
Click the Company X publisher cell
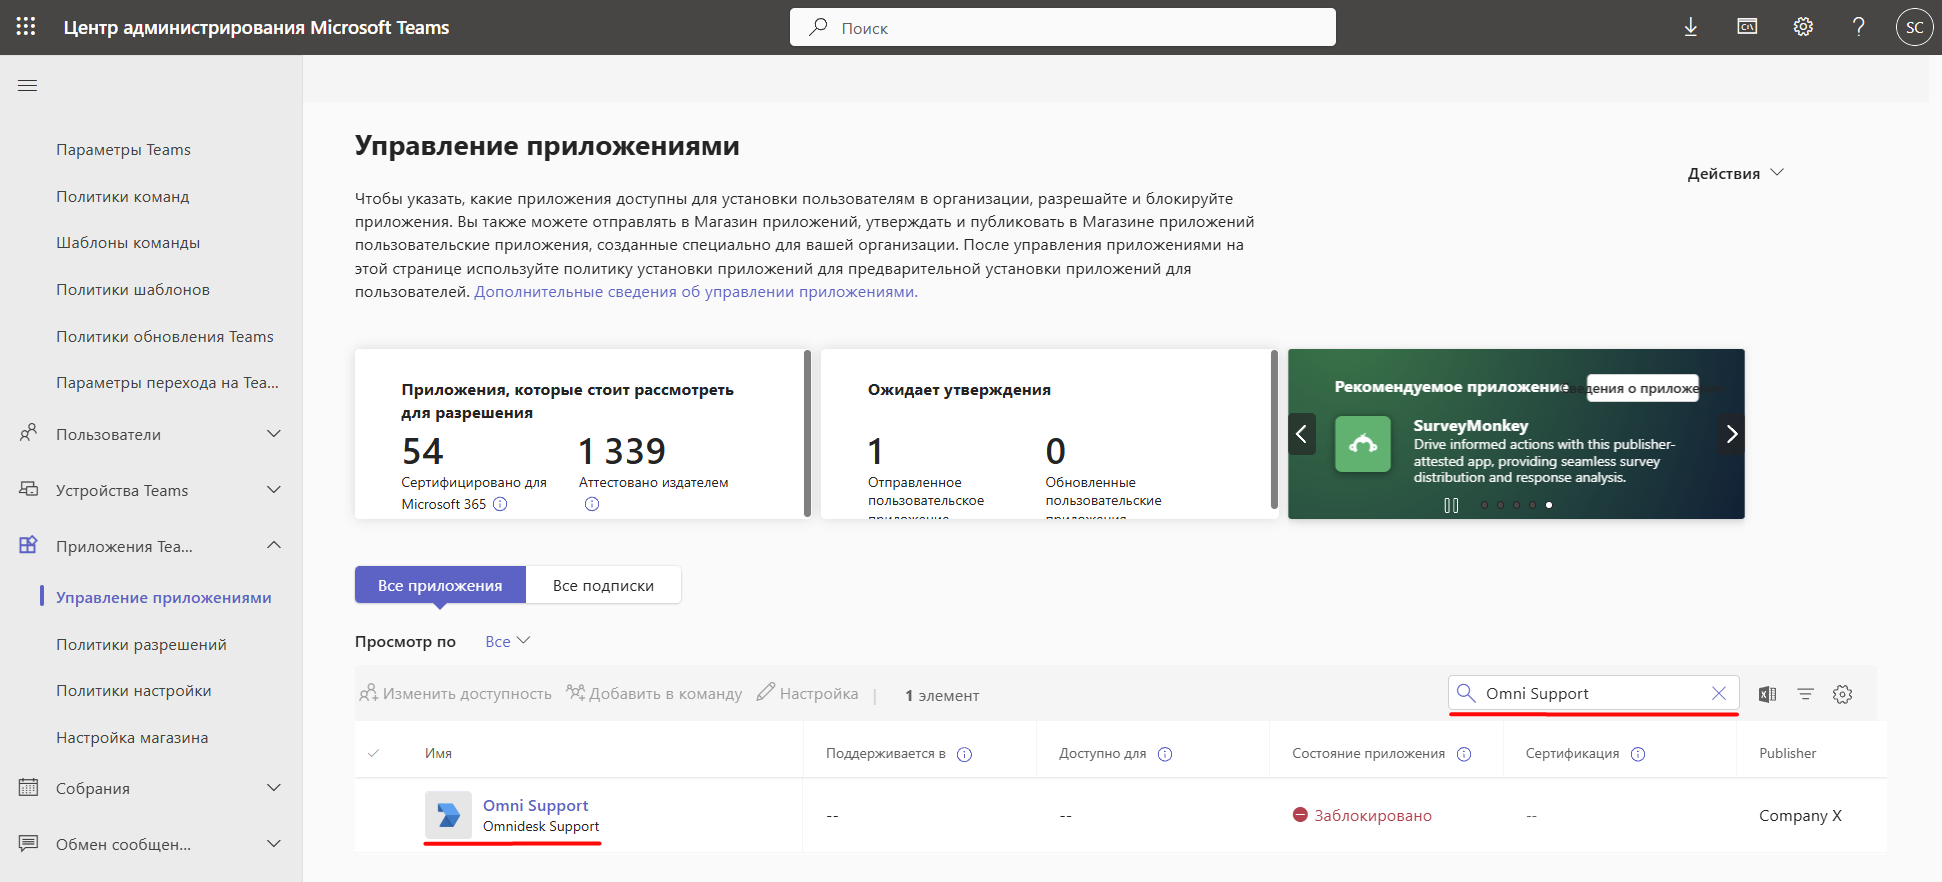(x=1800, y=816)
